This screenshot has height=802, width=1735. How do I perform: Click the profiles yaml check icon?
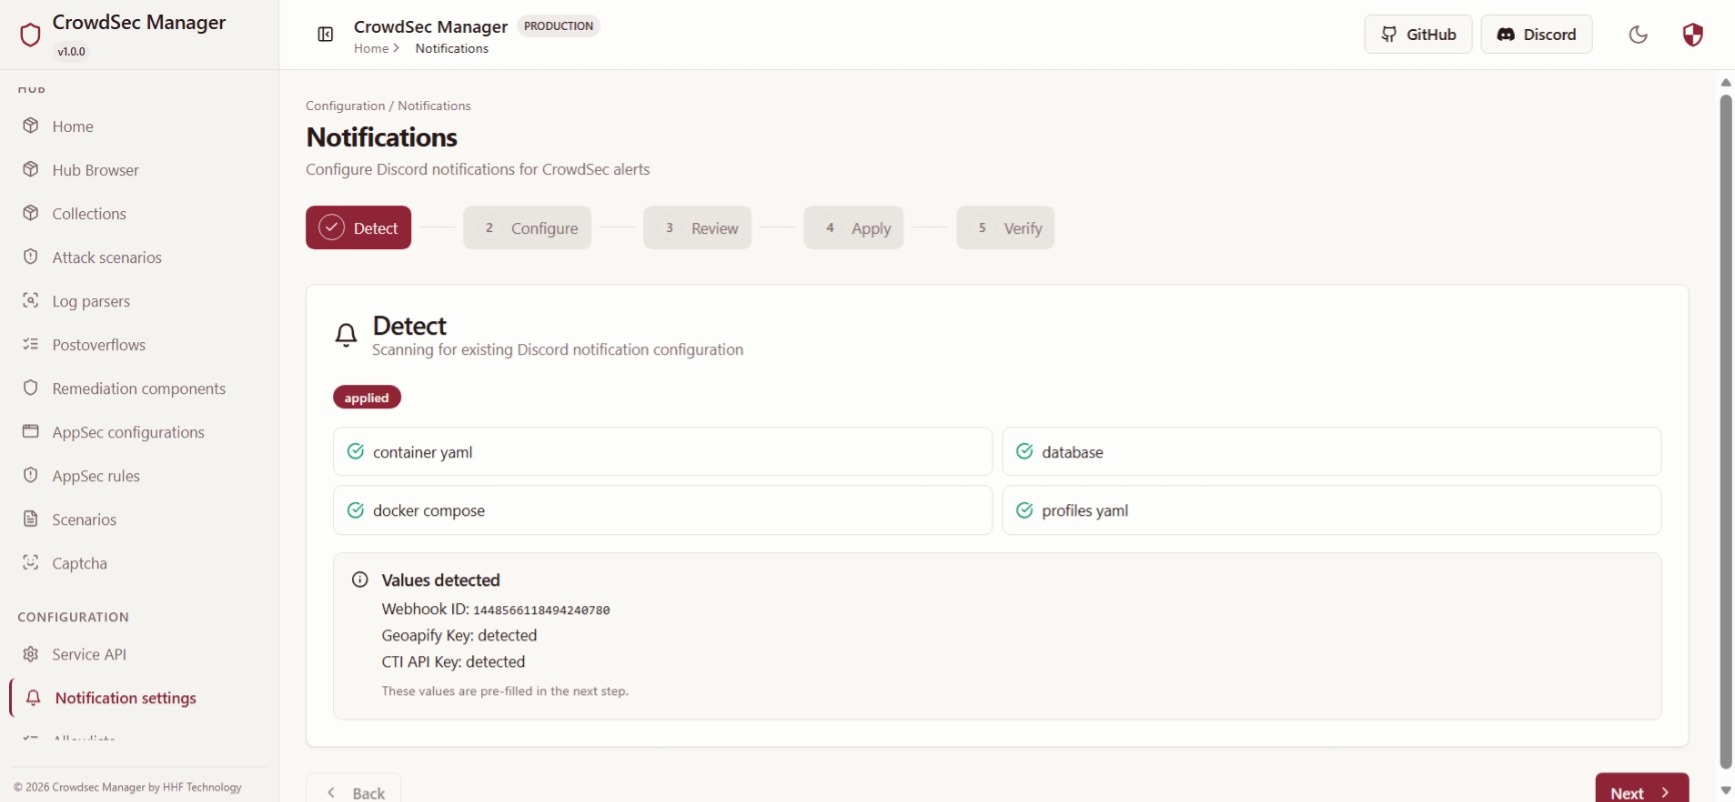click(1024, 510)
